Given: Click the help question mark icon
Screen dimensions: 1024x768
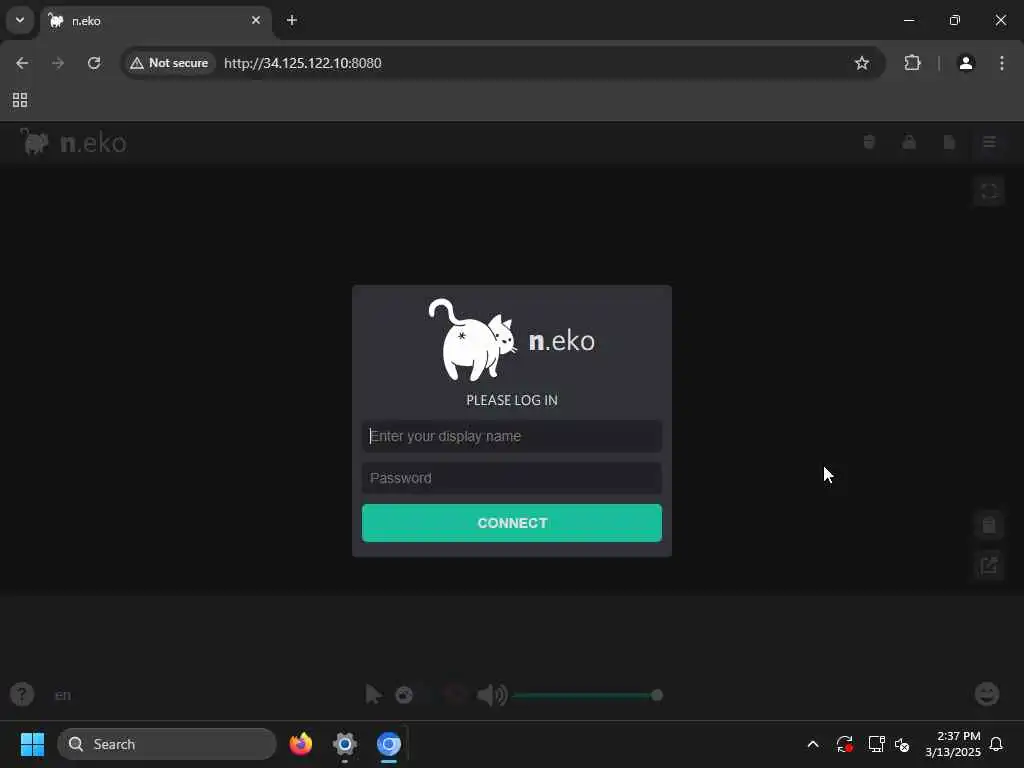Looking at the screenshot, I should click(x=22, y=694).
